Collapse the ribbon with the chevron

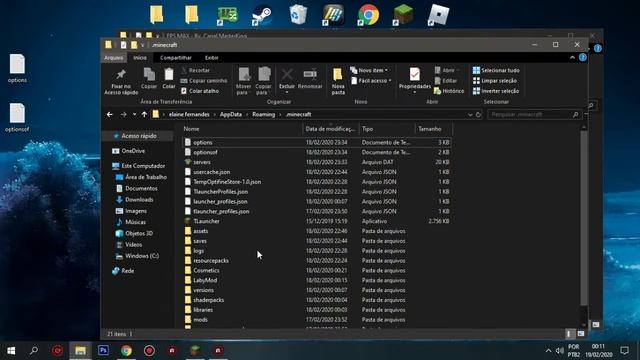click(x=572, y=58)
